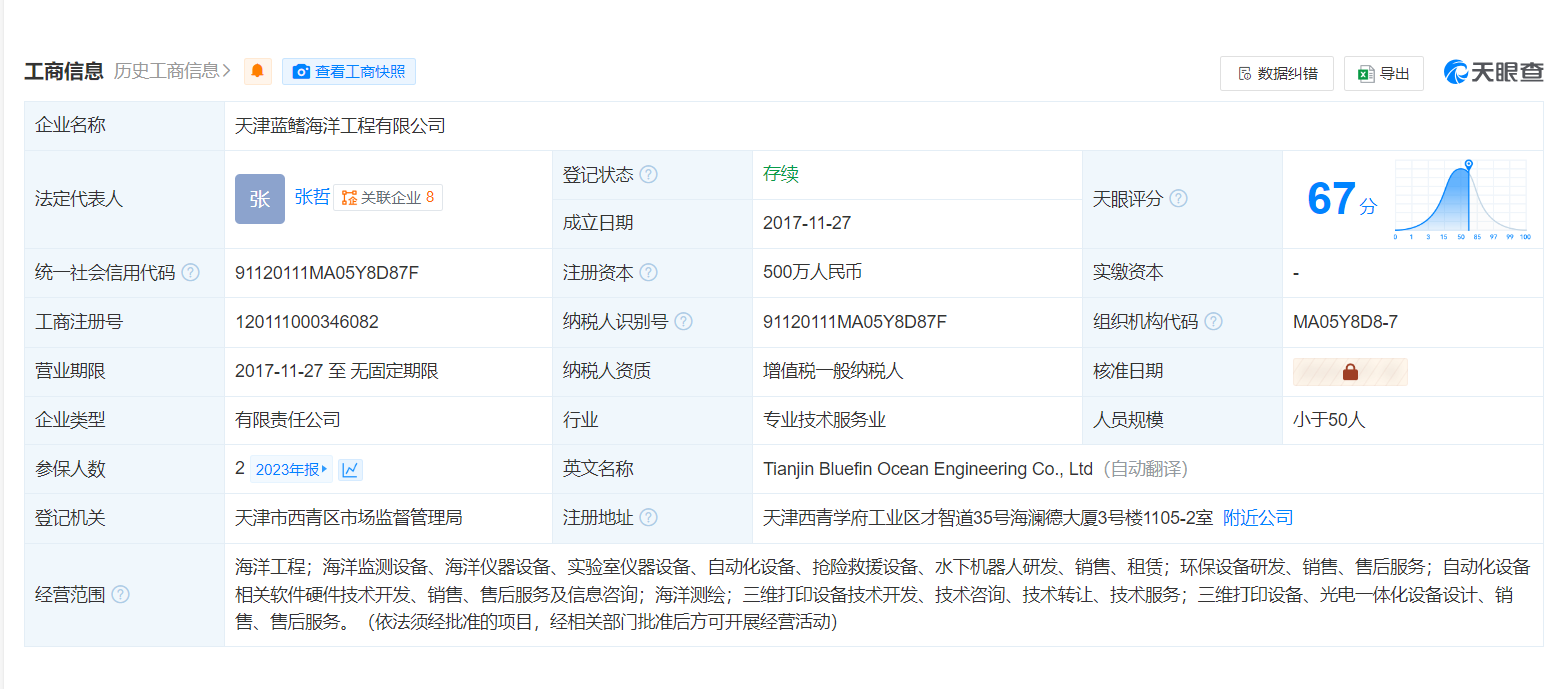Open 查看工商快照 snapshot button
1561x689 pixels.
click(349, 71)
